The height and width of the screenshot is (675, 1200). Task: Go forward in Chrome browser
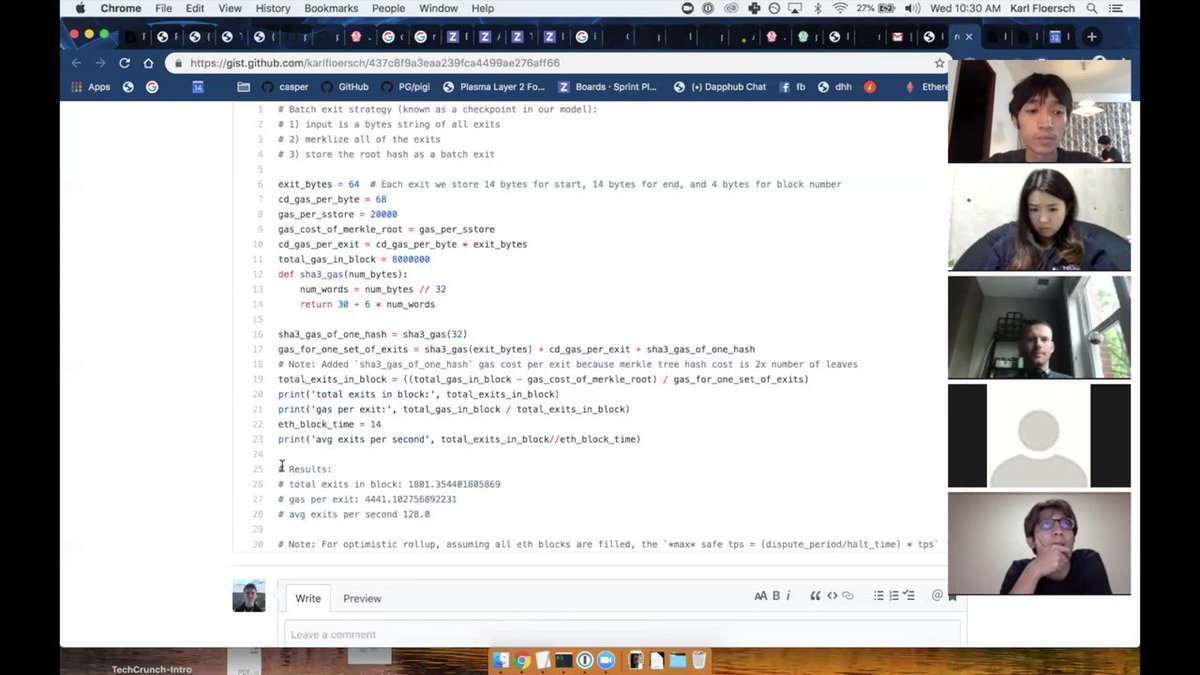click(100, 63)
